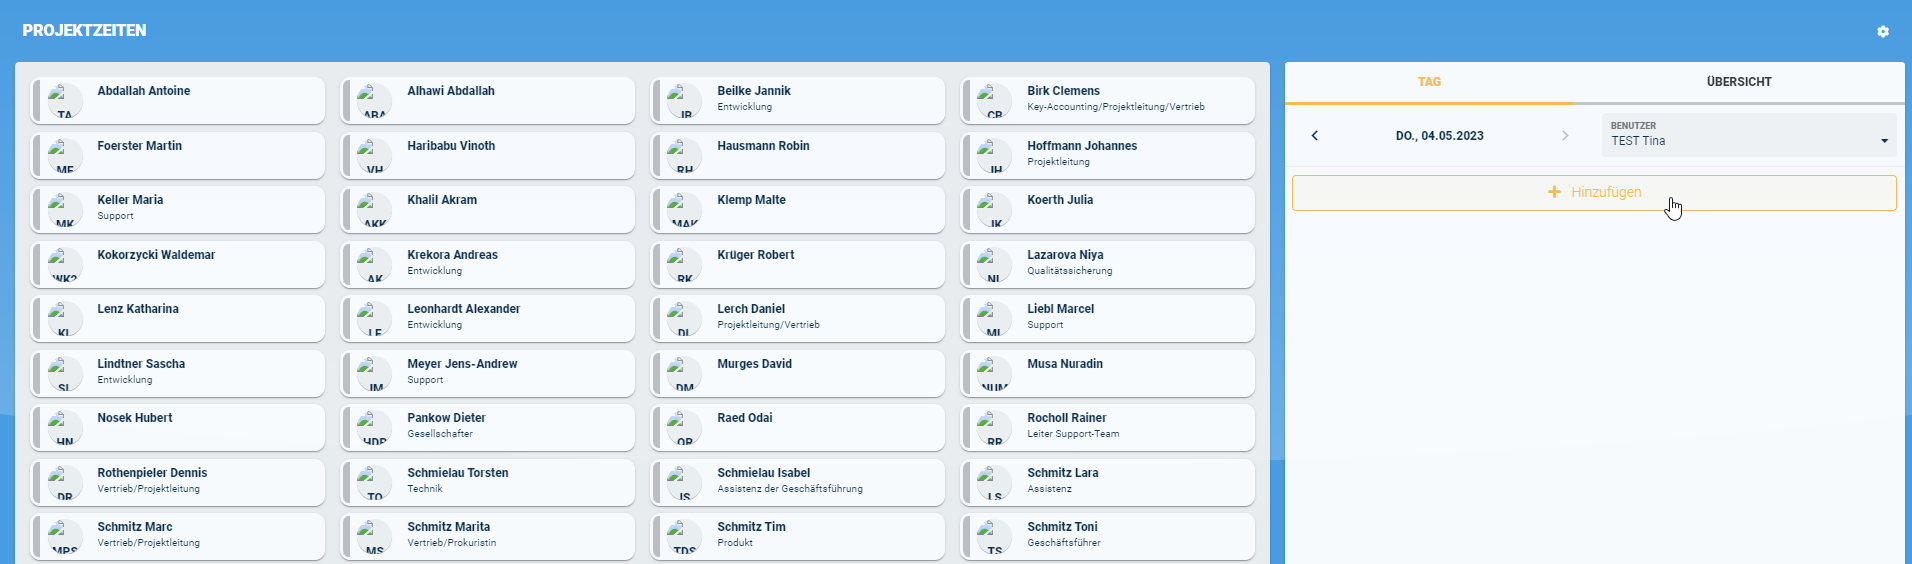Screen dimensions: 1912x564
Task: Click the Hinzufügen button
Action: pyautogui.click(x=1593, y=193)
